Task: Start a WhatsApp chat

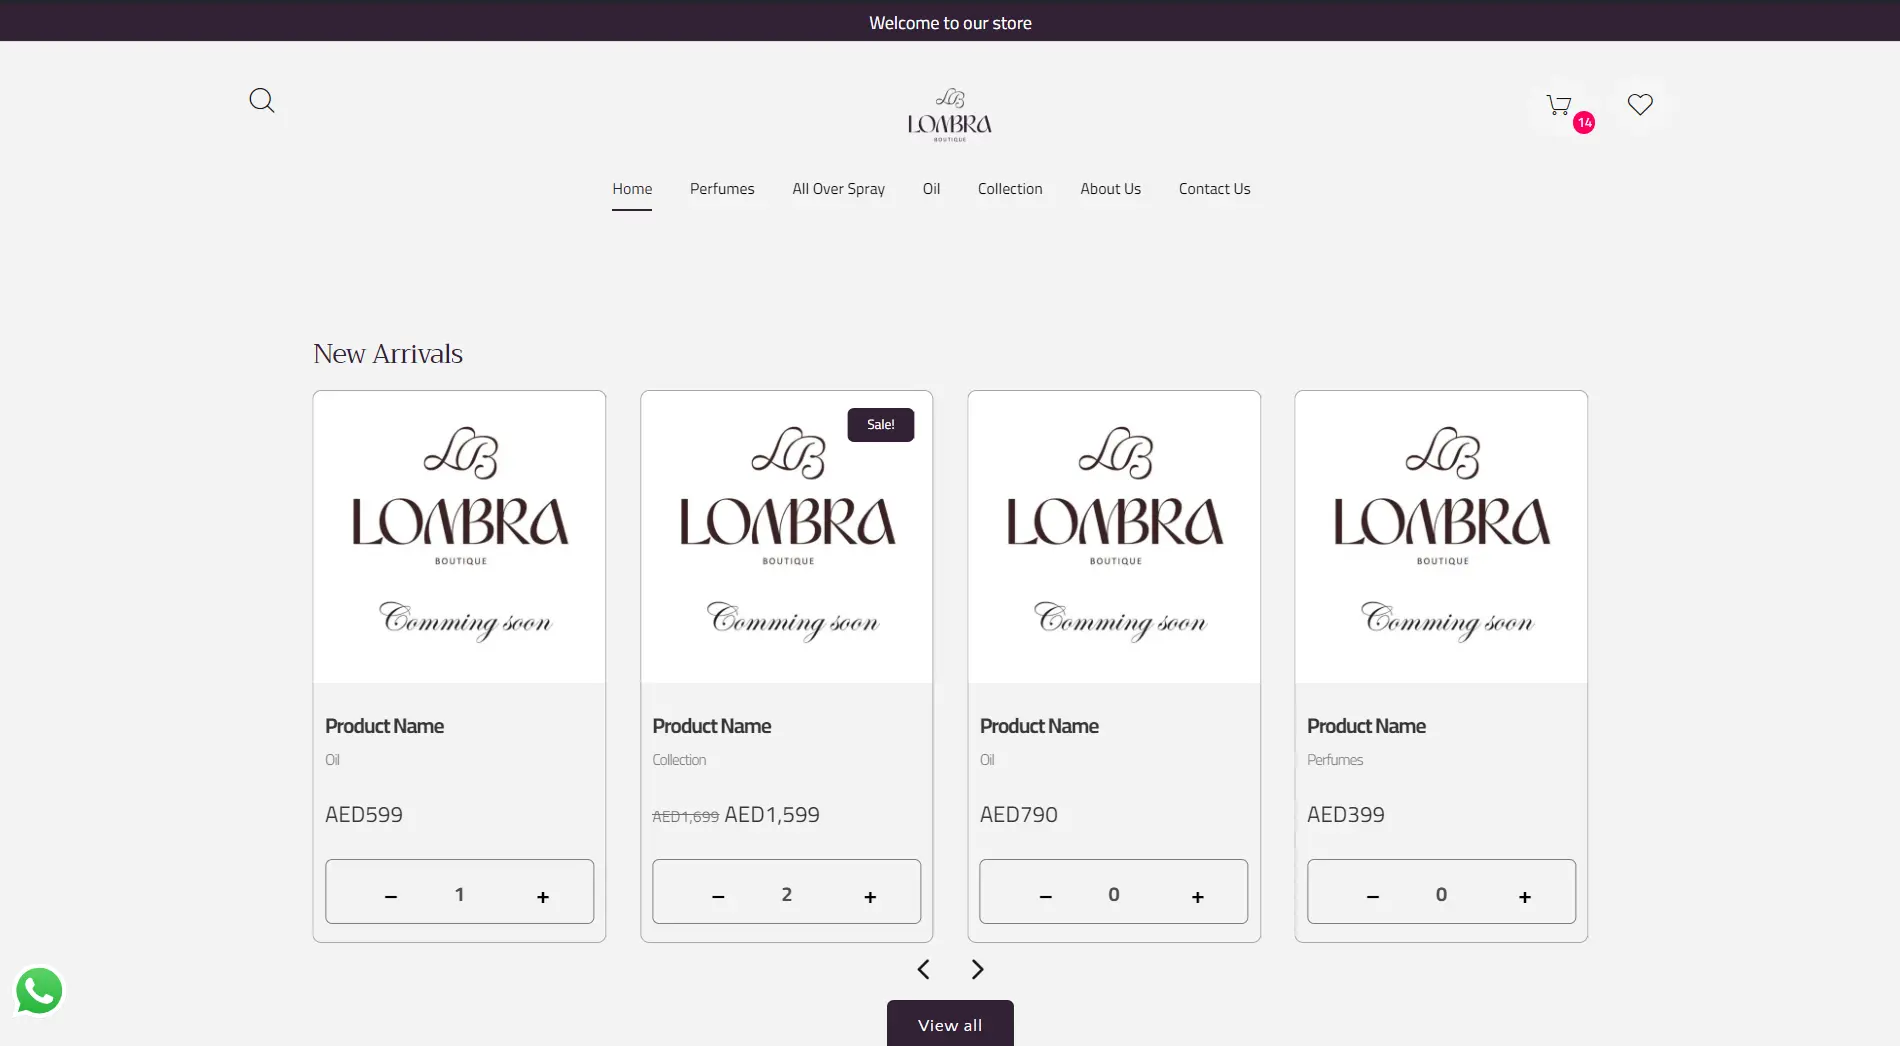Action: 39,991
